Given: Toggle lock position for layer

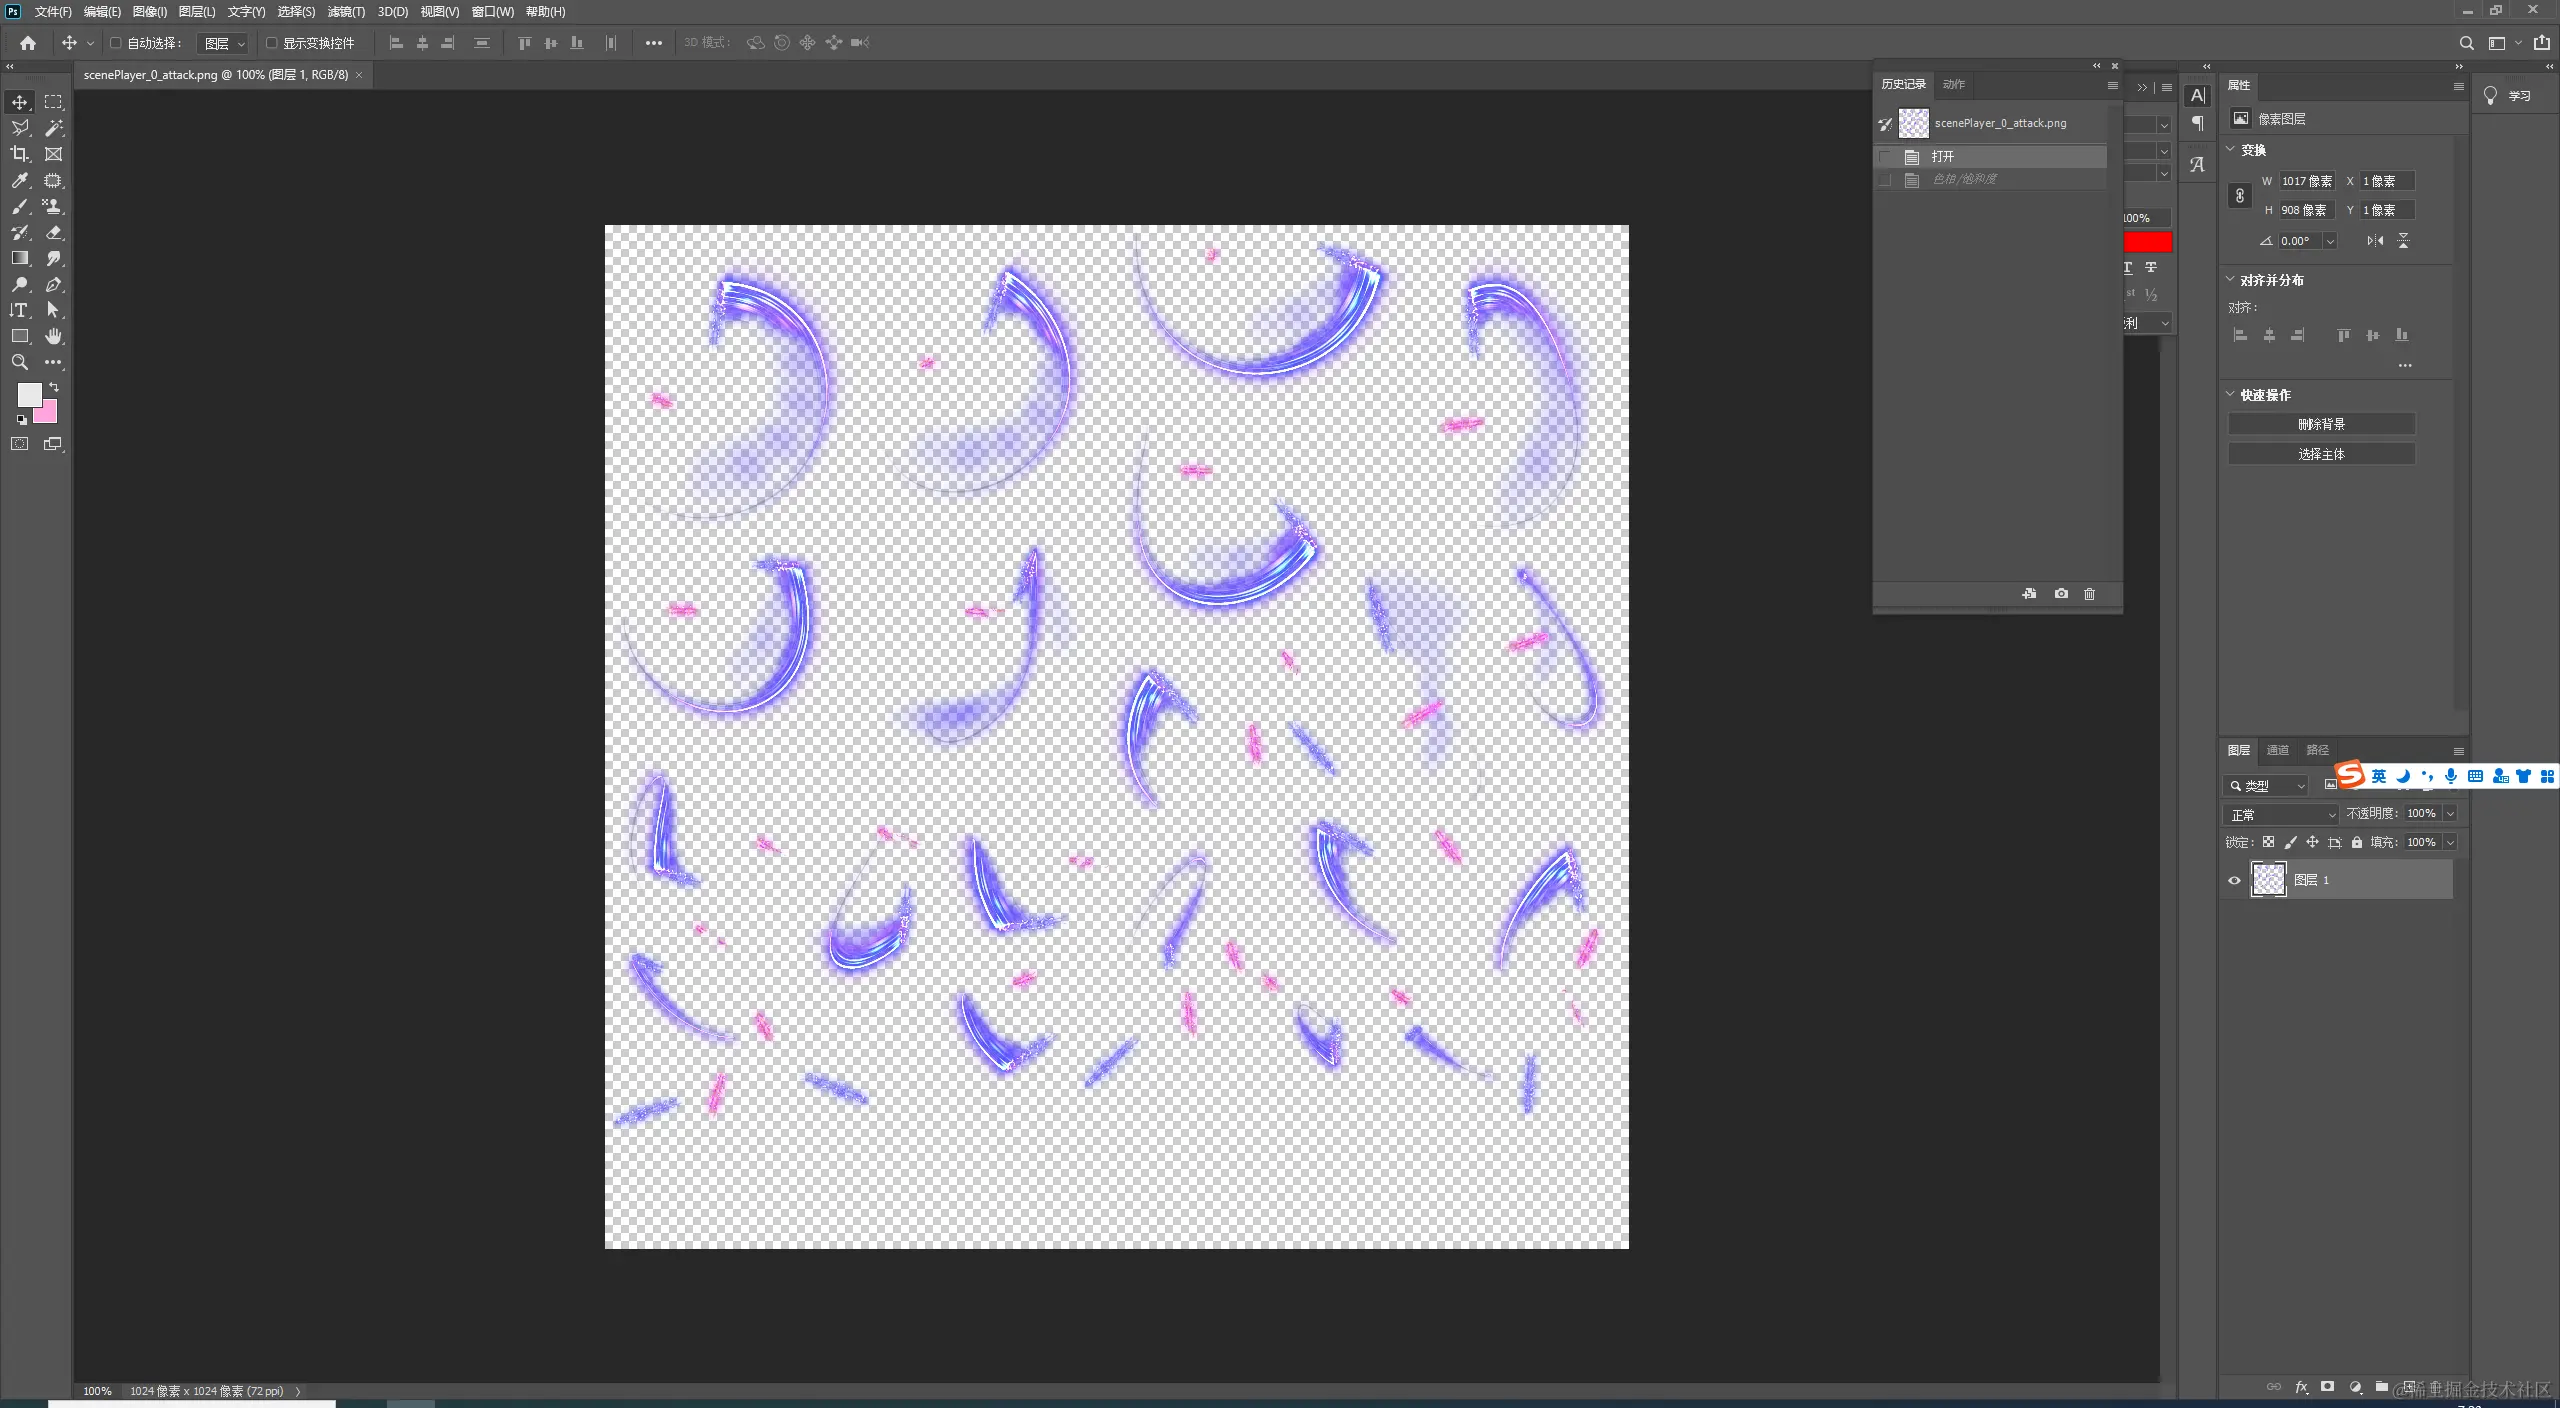Looking at the screenshot, I should click(x=2312, y=842).
